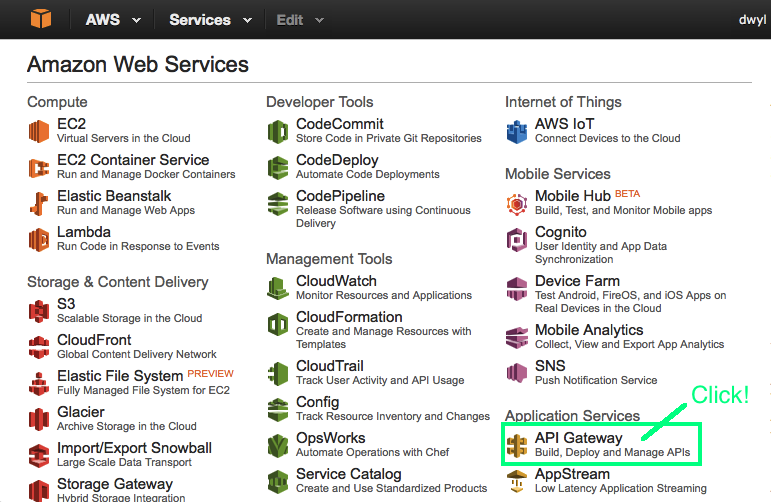Viewport: 771px width, 502px height.
Task: Open the CloudFormation icon
Action: coord(278,325)
